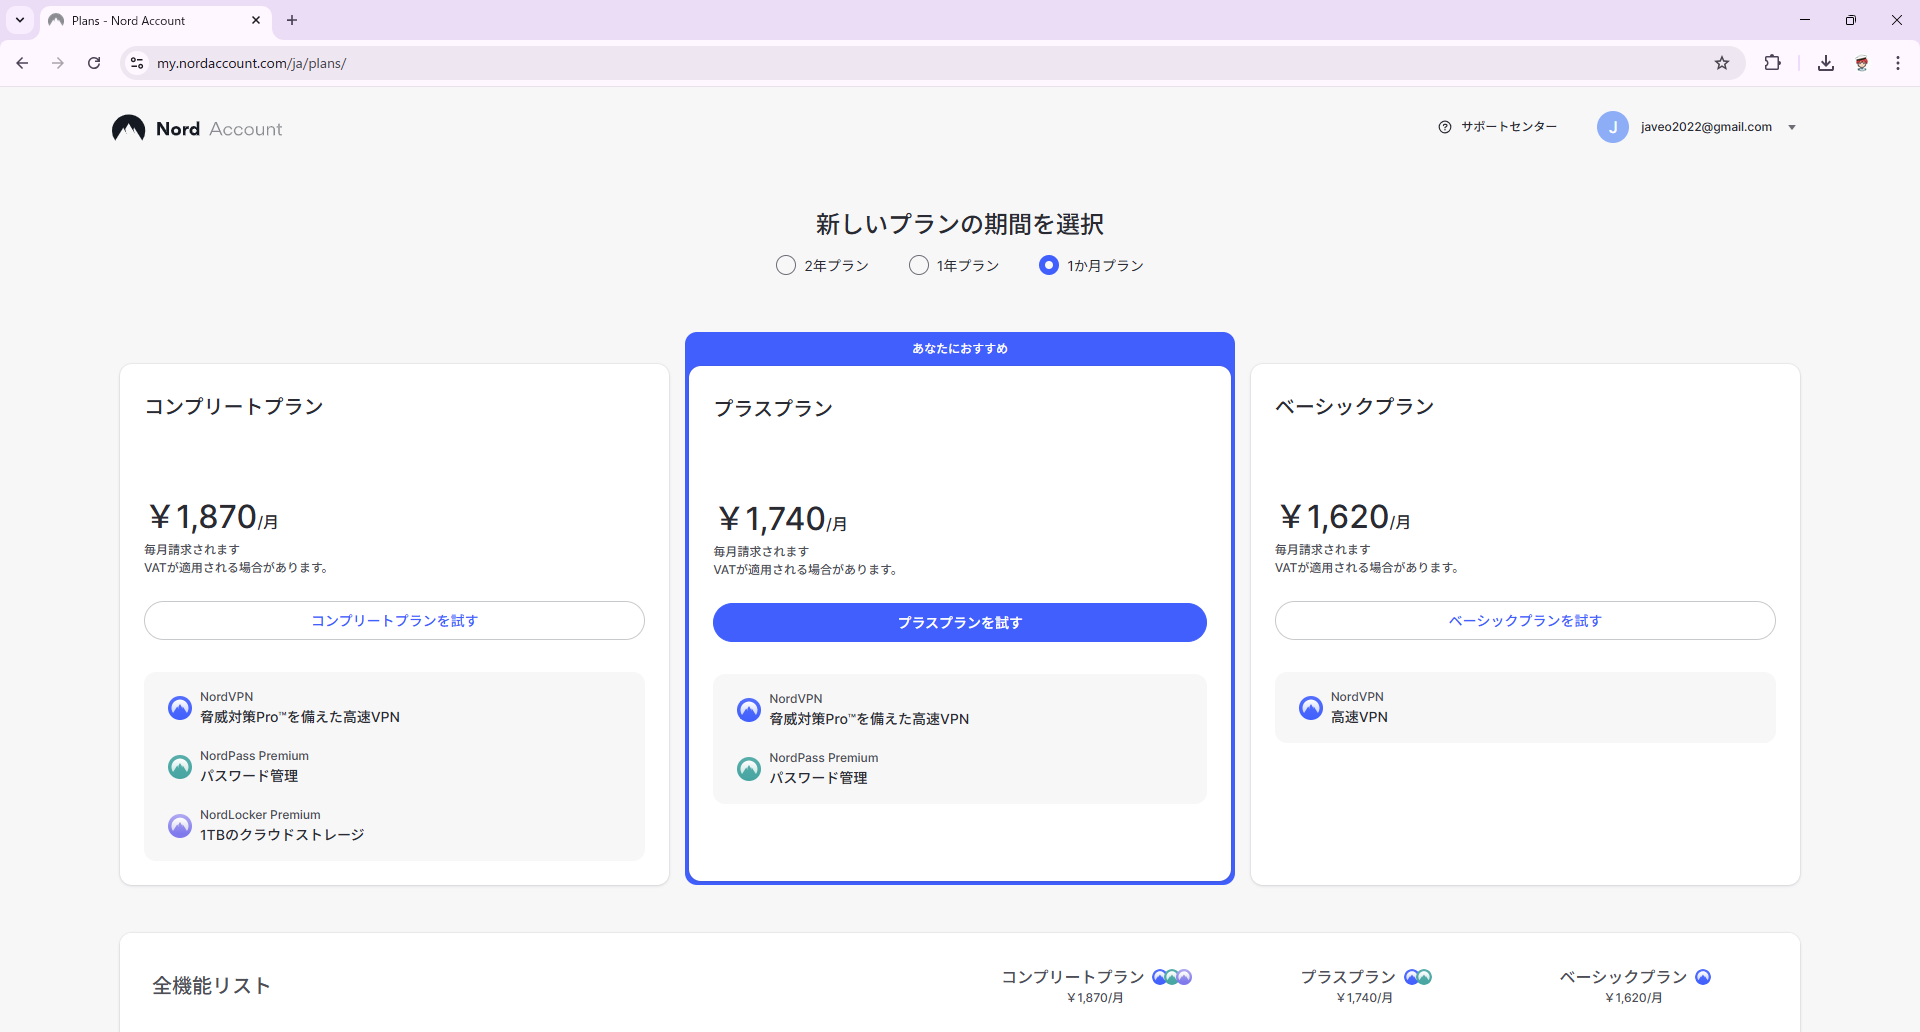Click the NordPass Premium icon in Plus plan
The image size is (1920, 1032).
click(749, 769)
